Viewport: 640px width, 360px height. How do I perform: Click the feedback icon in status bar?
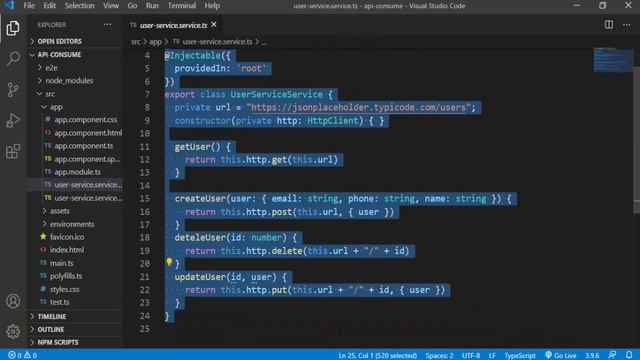(x=612, y=355)
